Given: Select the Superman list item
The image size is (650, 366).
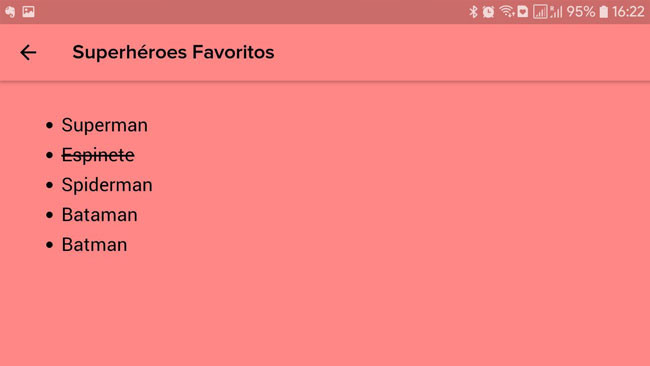Looking at the screenshot, I should point(104,125).
